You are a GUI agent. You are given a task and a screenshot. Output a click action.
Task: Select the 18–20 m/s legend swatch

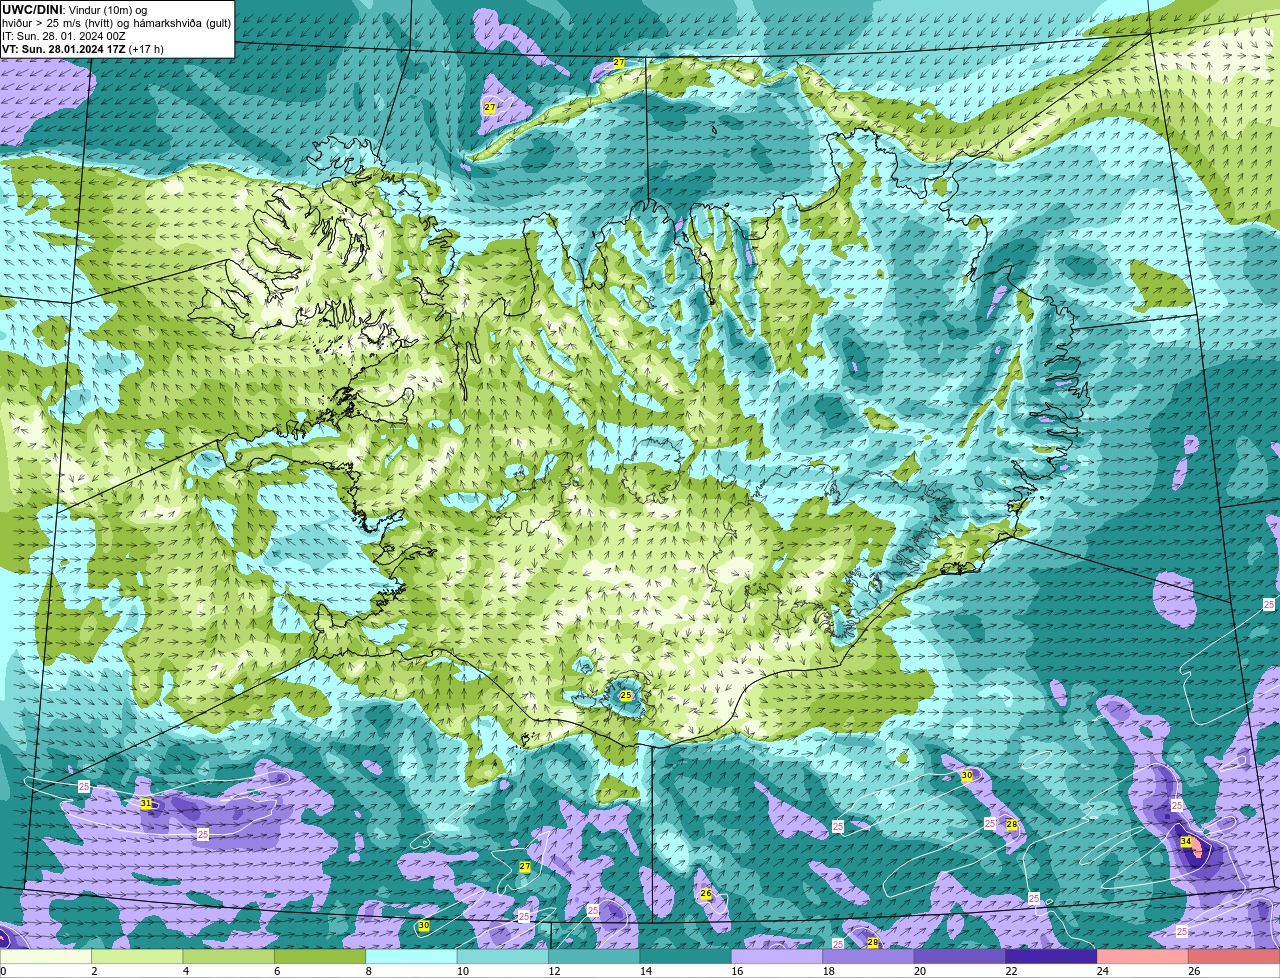tap(869, 956)
